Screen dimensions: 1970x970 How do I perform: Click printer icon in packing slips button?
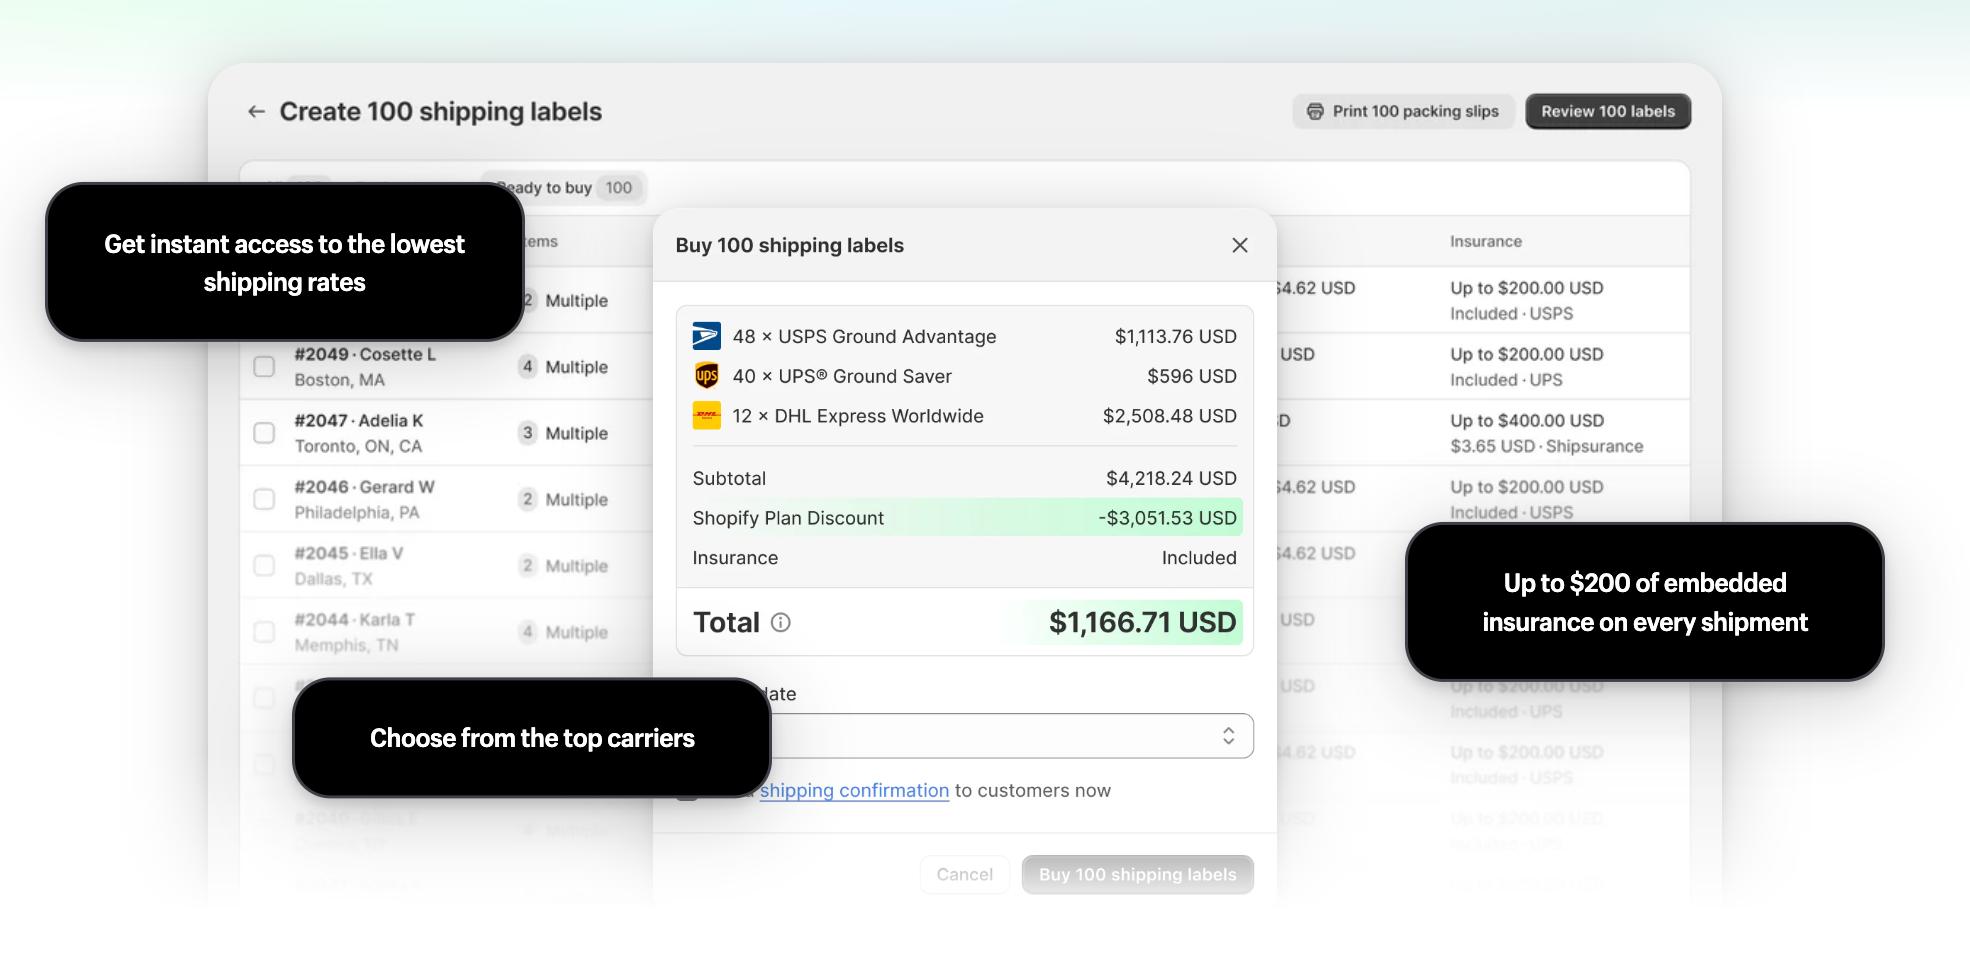[1315, 111]
